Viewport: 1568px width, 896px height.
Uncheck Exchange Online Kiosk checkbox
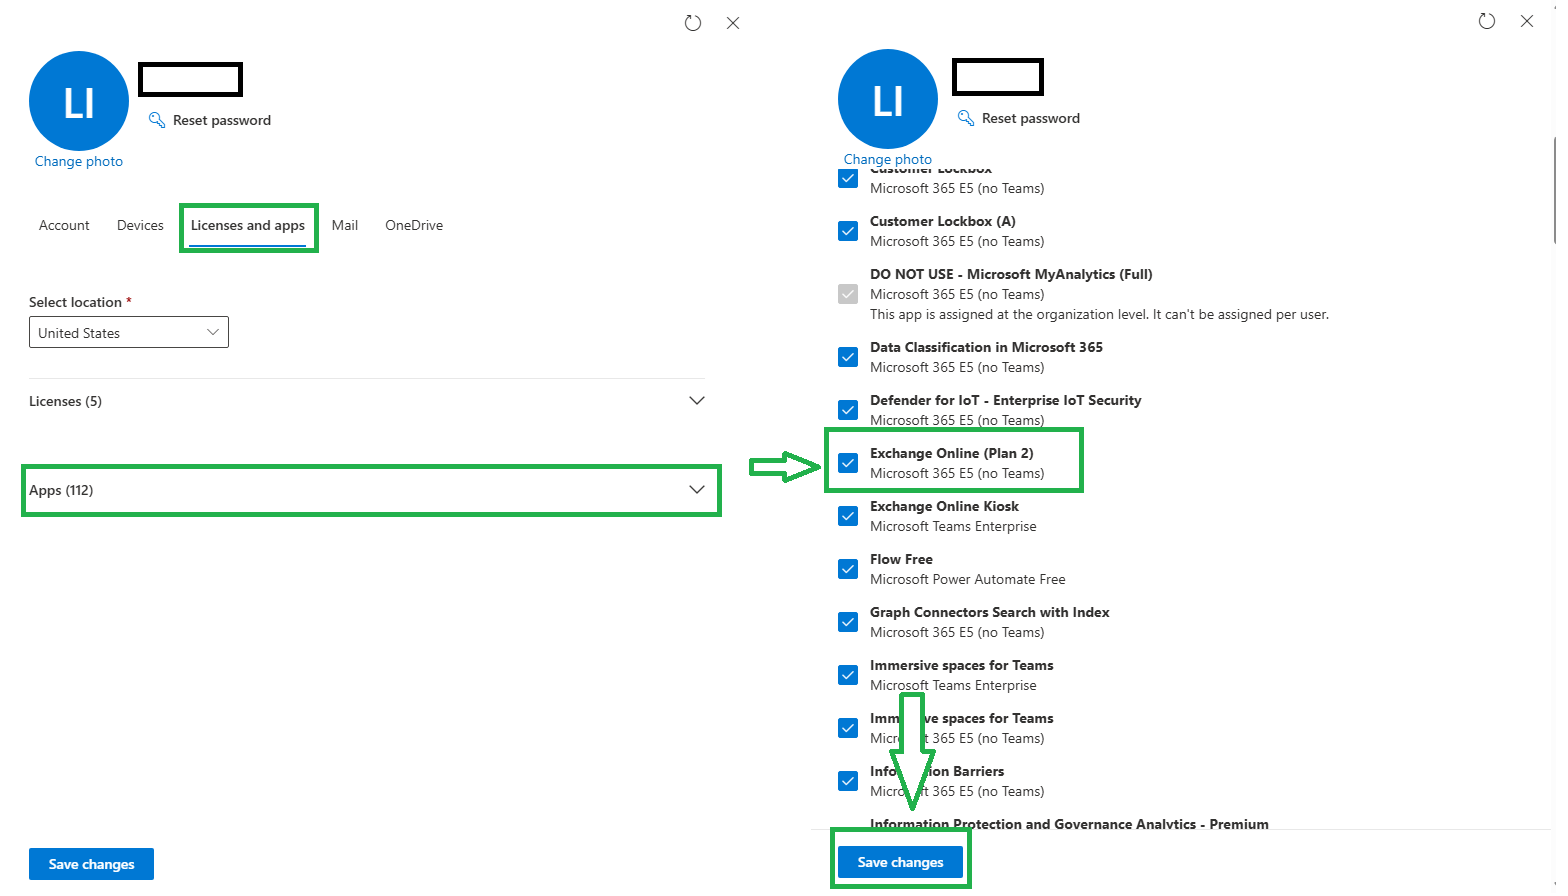(848, 516)
